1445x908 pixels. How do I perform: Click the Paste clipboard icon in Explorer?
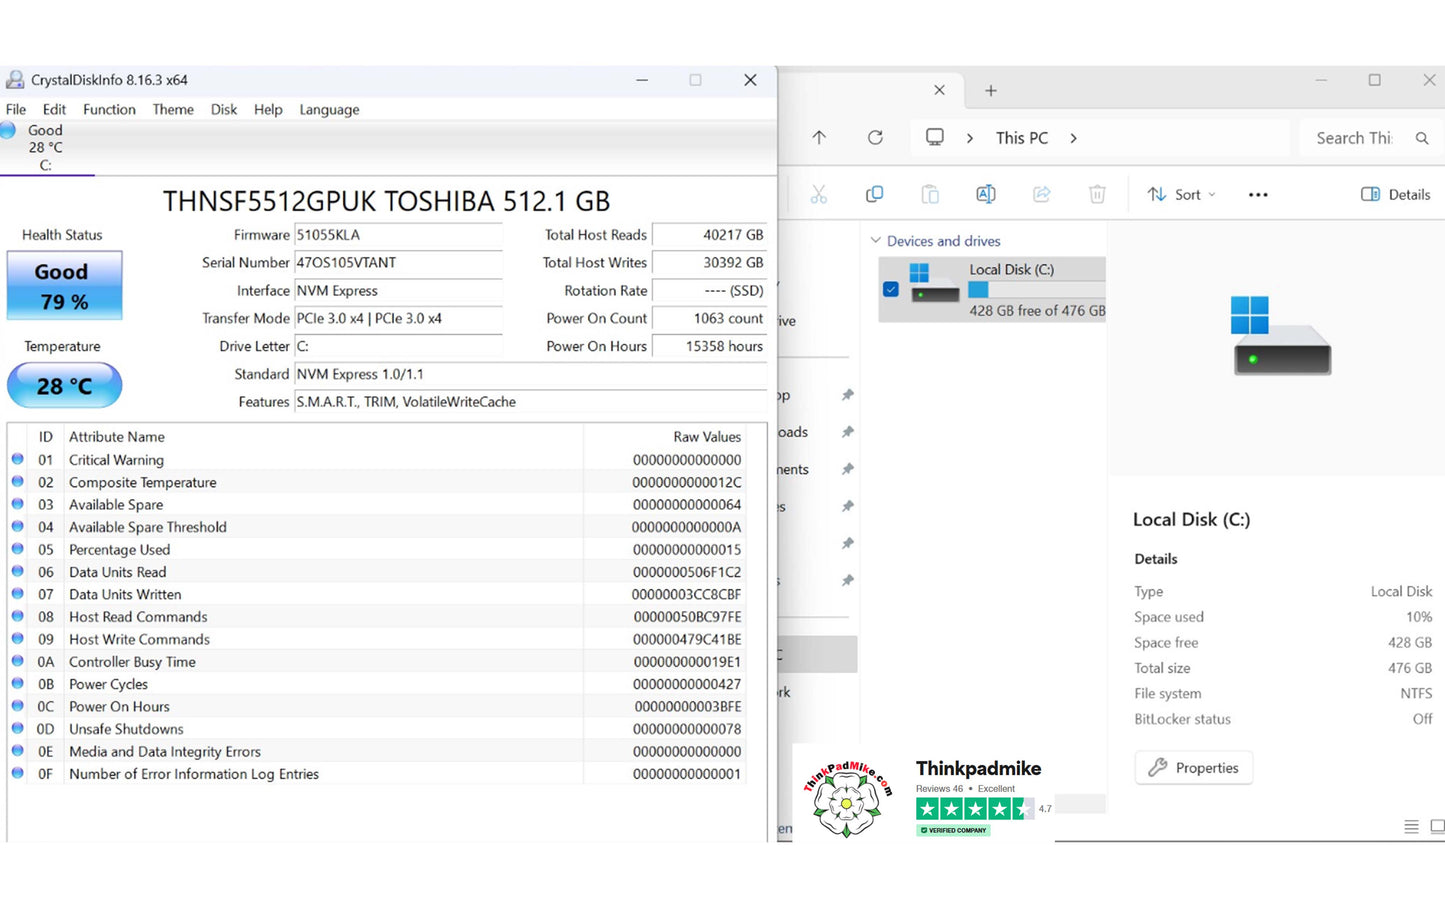point(930,194)
